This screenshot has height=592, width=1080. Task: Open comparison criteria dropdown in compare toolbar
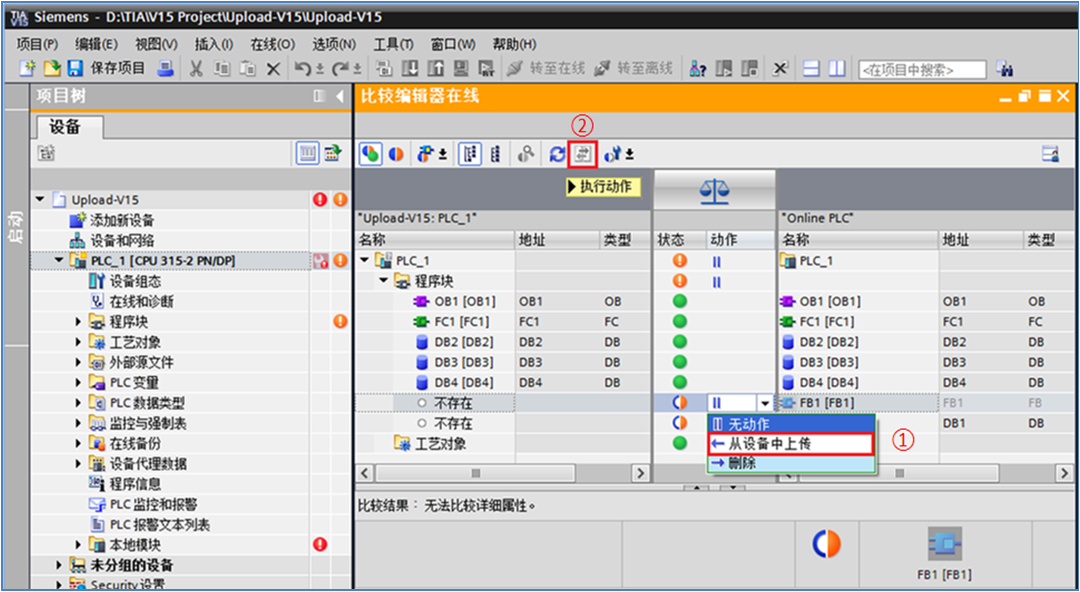430,154
